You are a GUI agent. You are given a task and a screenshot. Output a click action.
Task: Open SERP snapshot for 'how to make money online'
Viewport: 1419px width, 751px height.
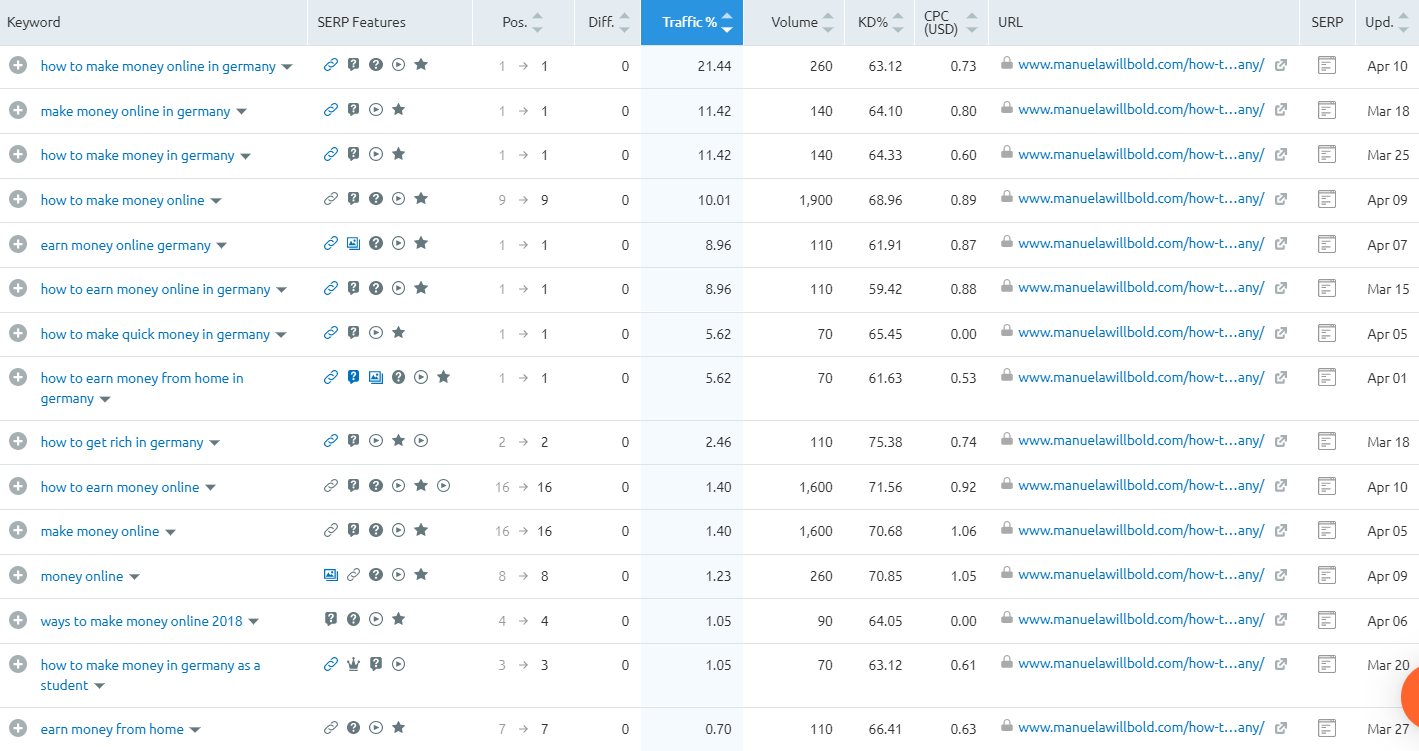(1327, 199)
